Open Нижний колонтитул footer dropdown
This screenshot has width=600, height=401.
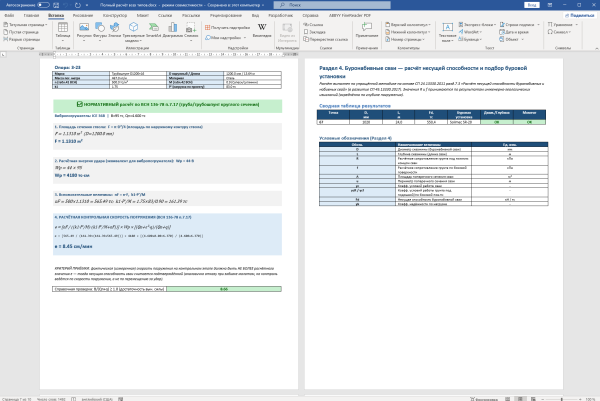pos(408,32)
